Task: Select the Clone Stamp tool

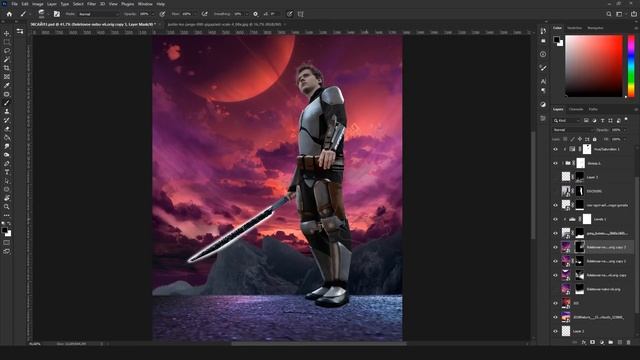Action: click(7, 111)
